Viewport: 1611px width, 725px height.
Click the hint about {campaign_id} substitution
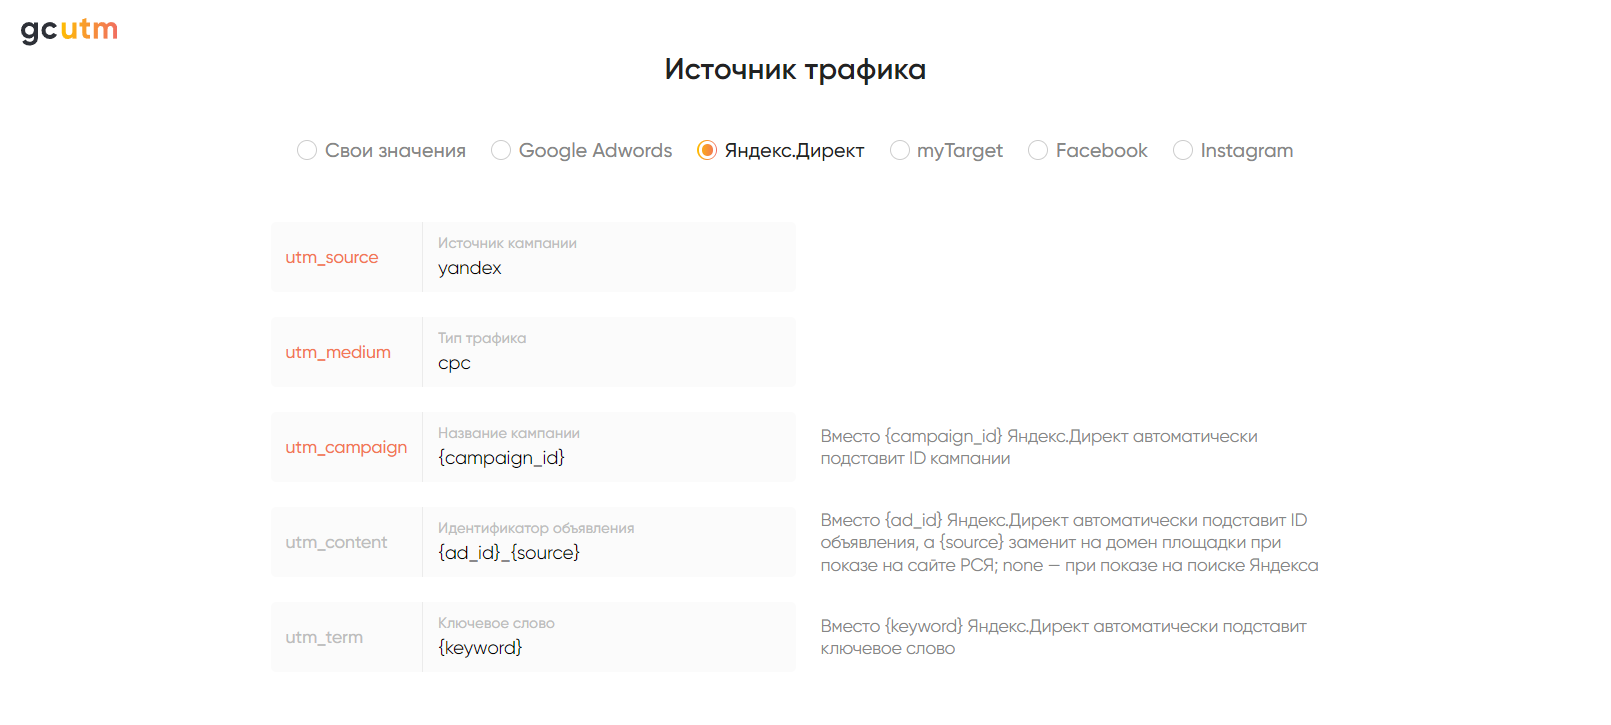(1039, 447)
